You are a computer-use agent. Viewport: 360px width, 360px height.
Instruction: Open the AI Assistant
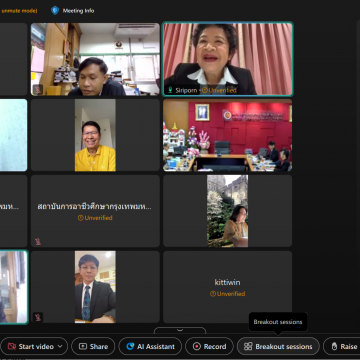[x=150, y=346]
